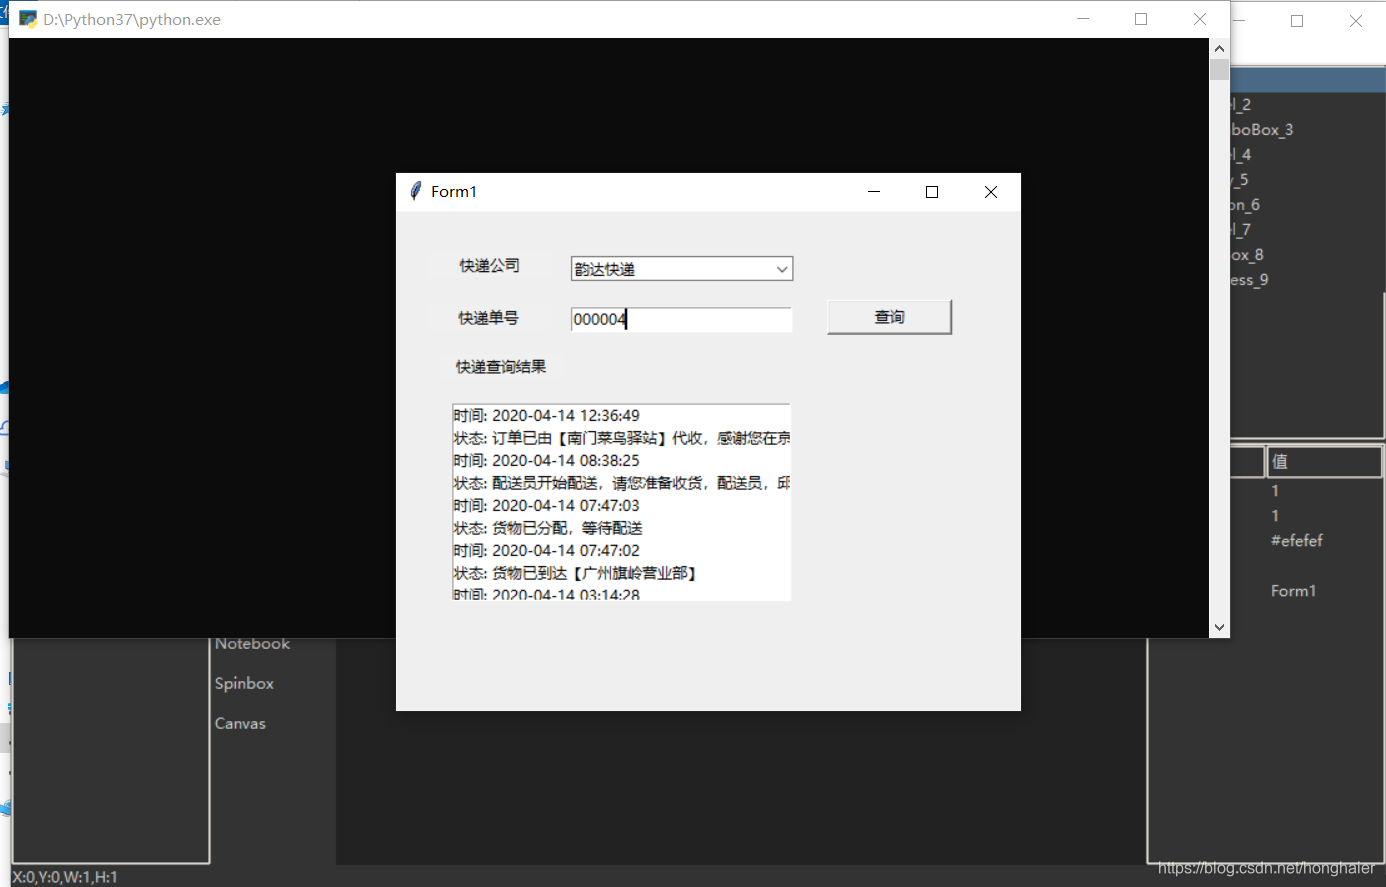This screenshot has width=1386, height=887.
Task: Maximize the background designer window
Action: click(1297, 21)
